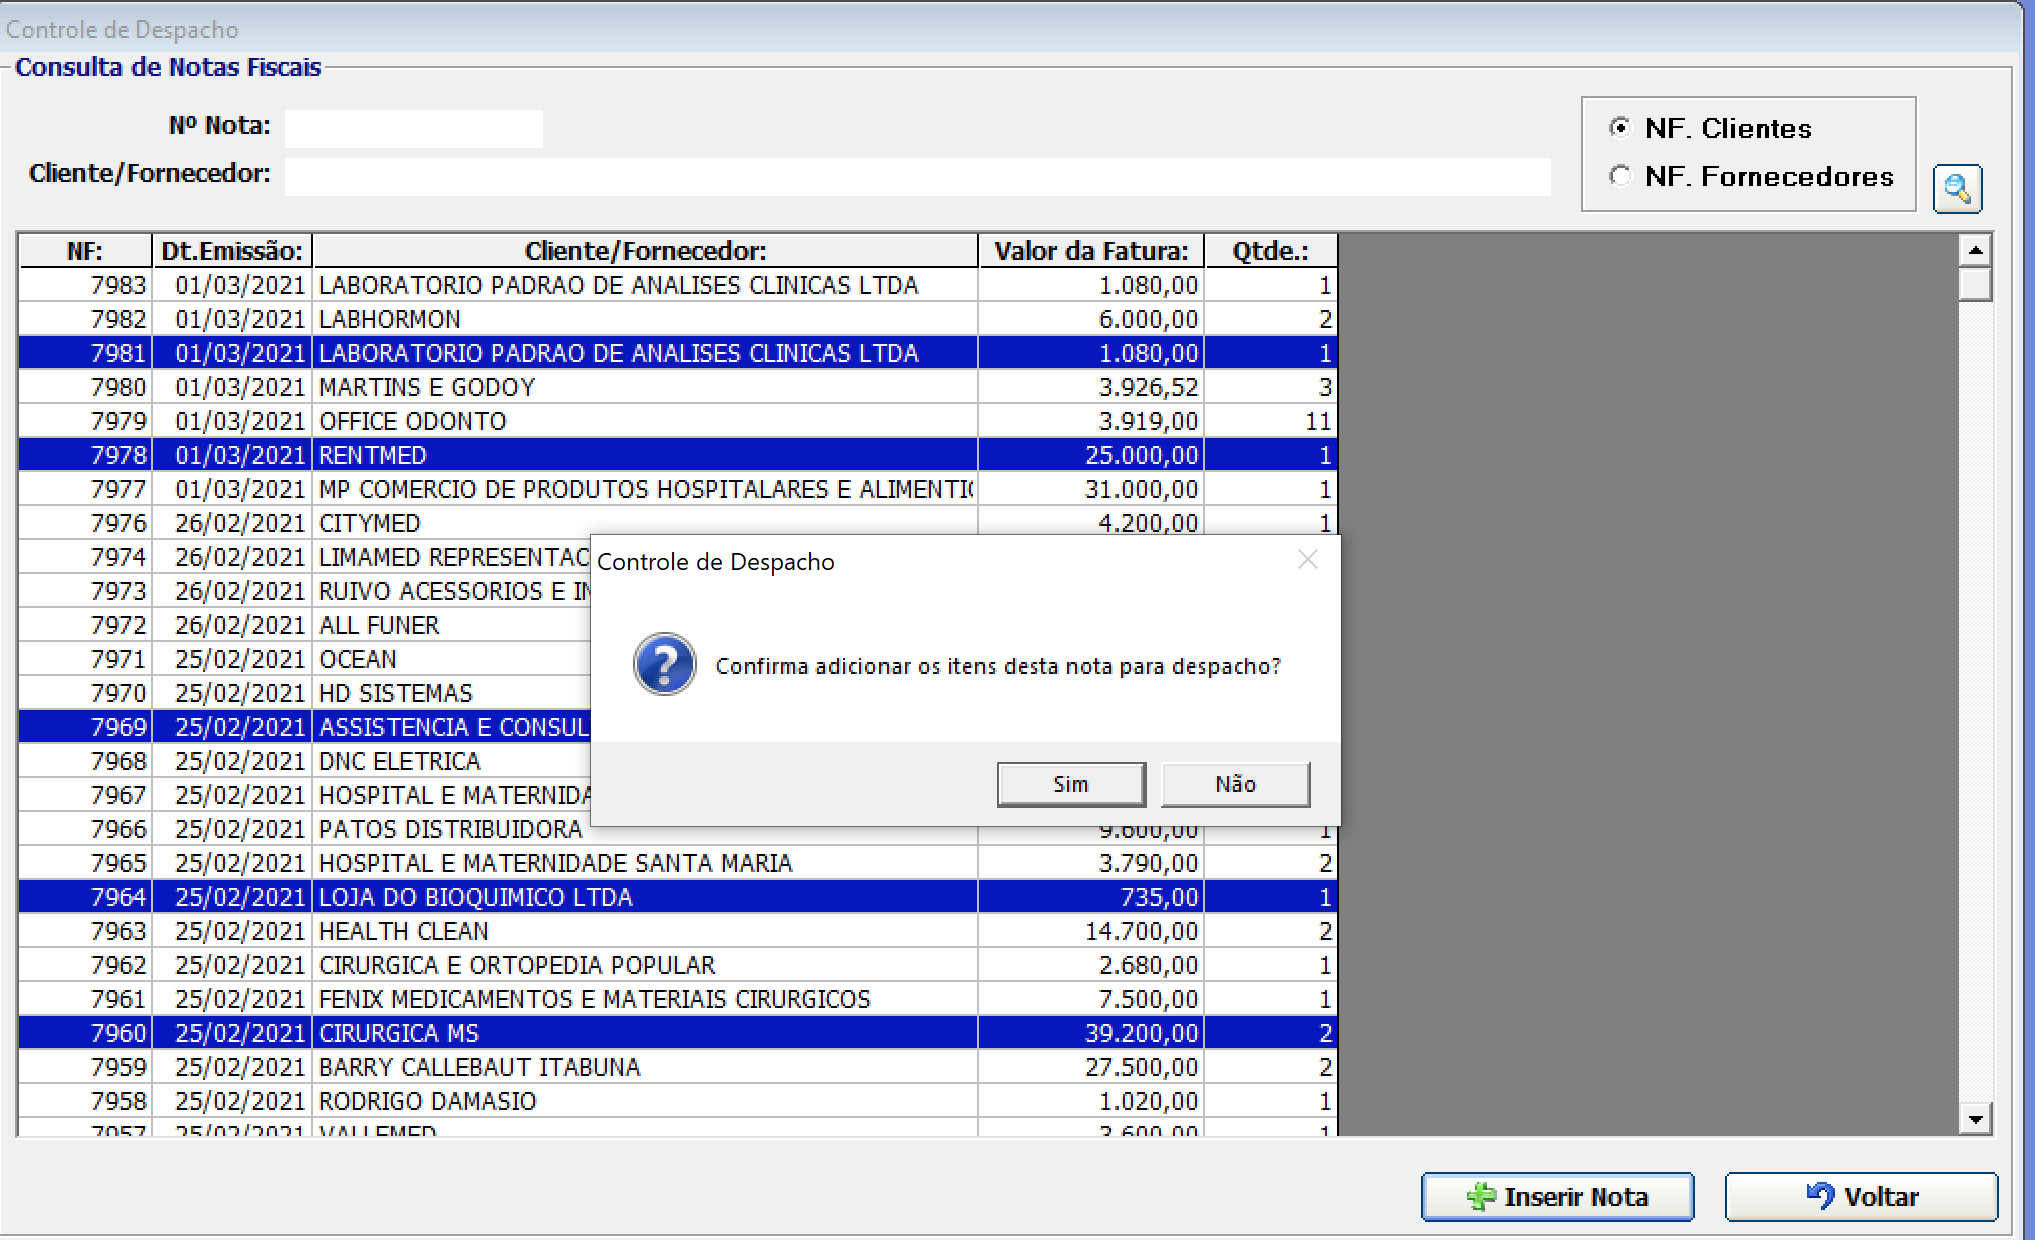The width and height of the screenshot is (2035, 1240).
Task: Focus the Nº Nota input field
Action: point(413,128)
